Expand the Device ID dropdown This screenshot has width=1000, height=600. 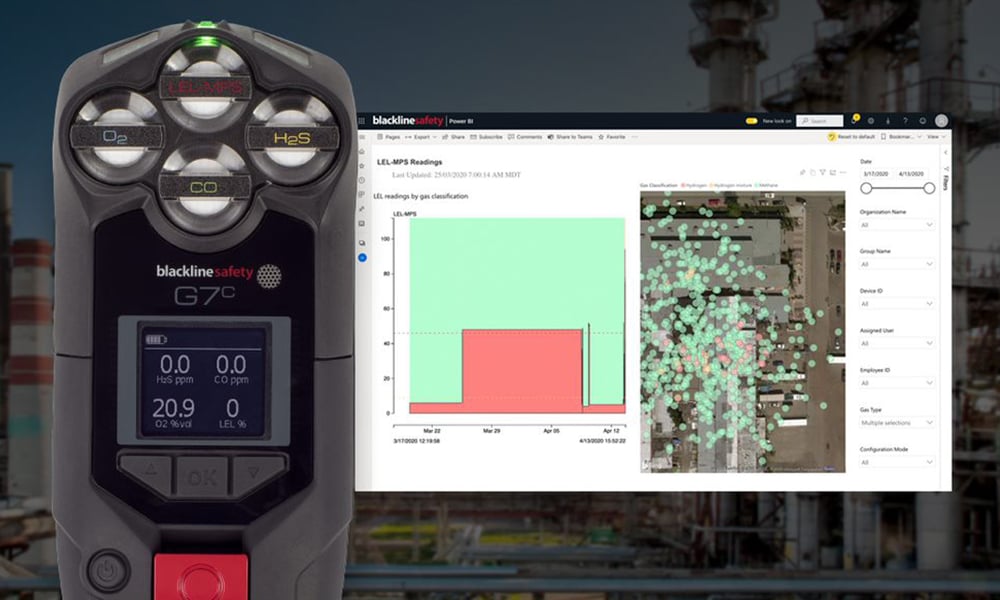coord(897,304)
